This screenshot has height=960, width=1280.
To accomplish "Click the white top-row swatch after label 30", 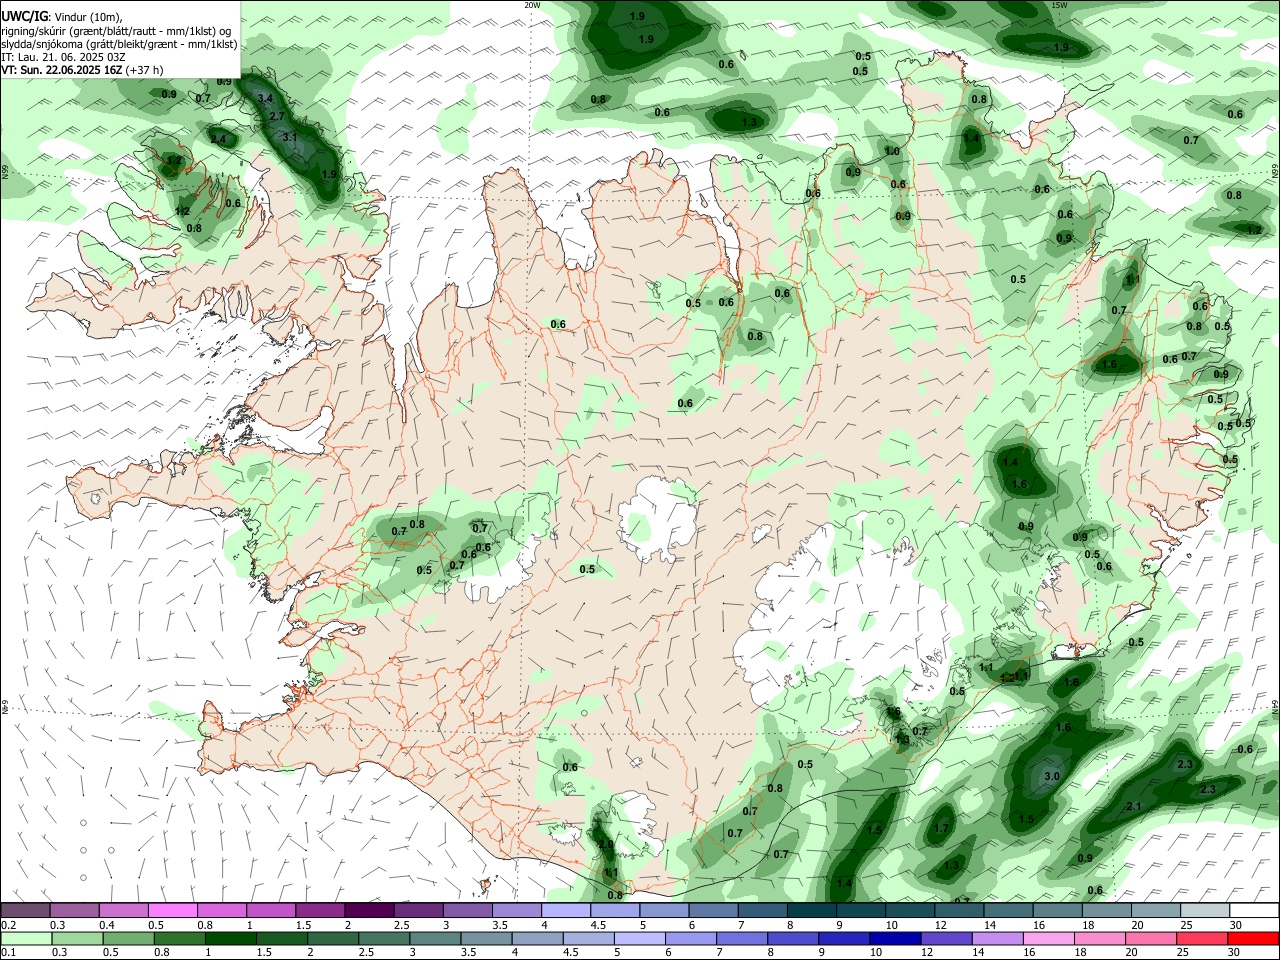I will click(x=1254, y=911).
